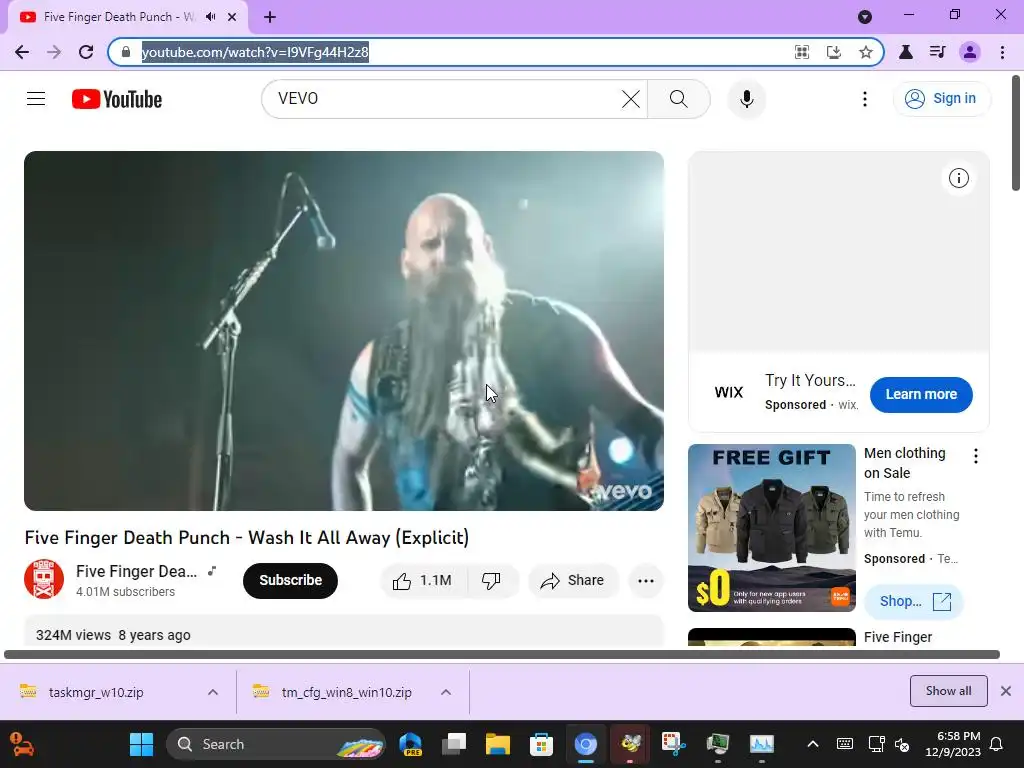Open File Explorer from taskbar
This screenshot has height=768, width=1024.
pyautogui.click(x=498, y=744)
